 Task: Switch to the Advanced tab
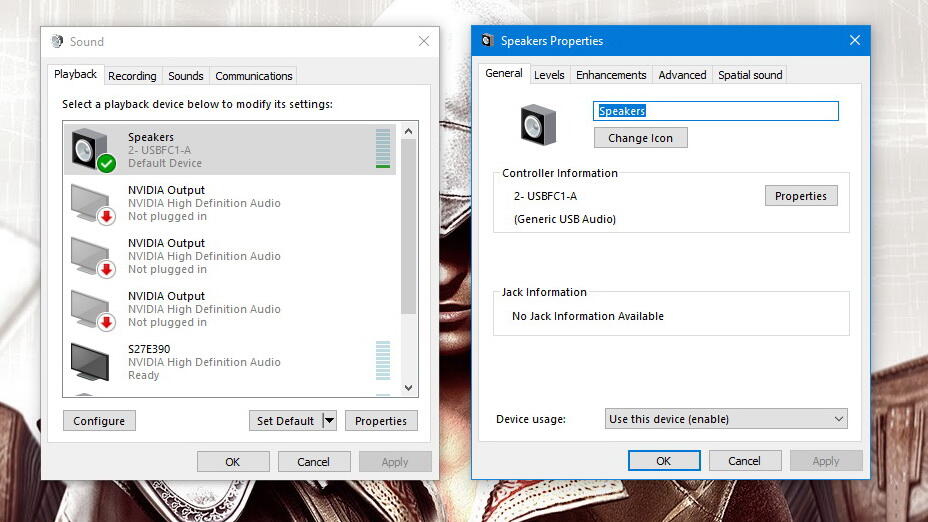point(682,75)
